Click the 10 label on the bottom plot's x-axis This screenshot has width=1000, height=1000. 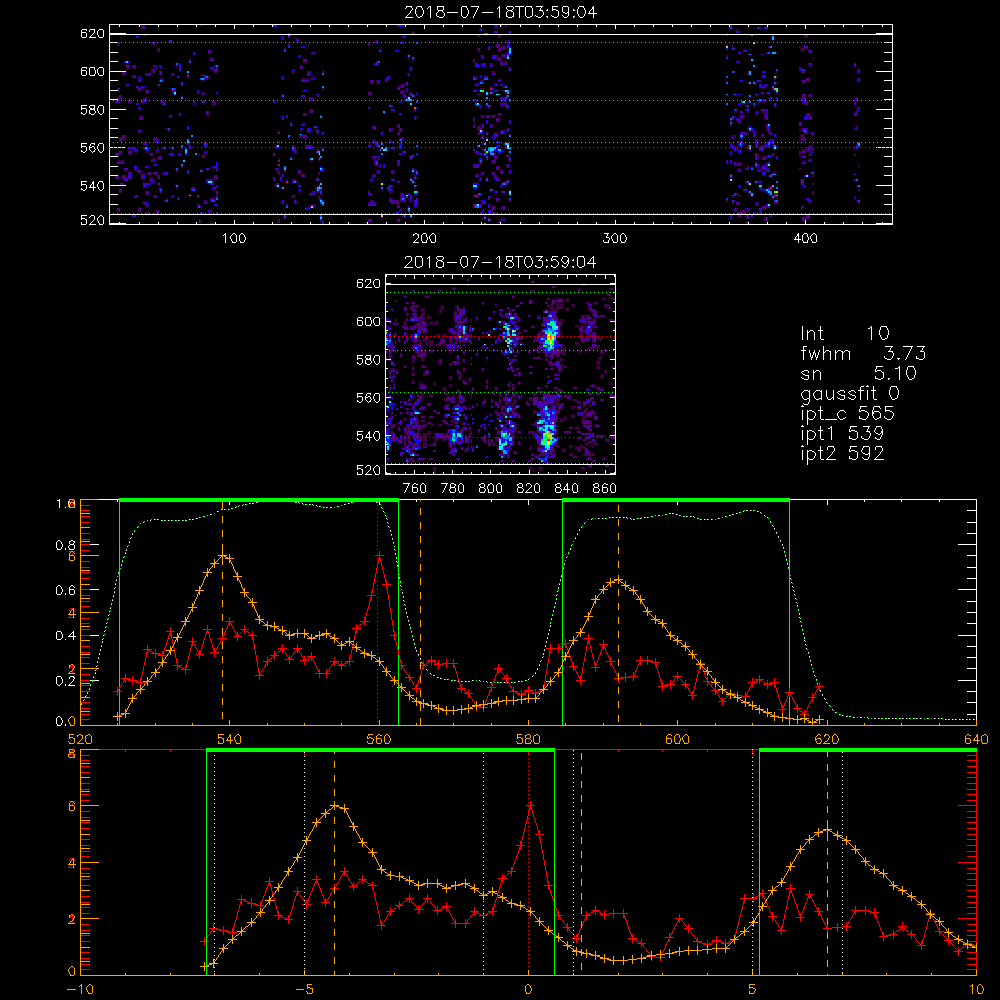click(976, 989)
